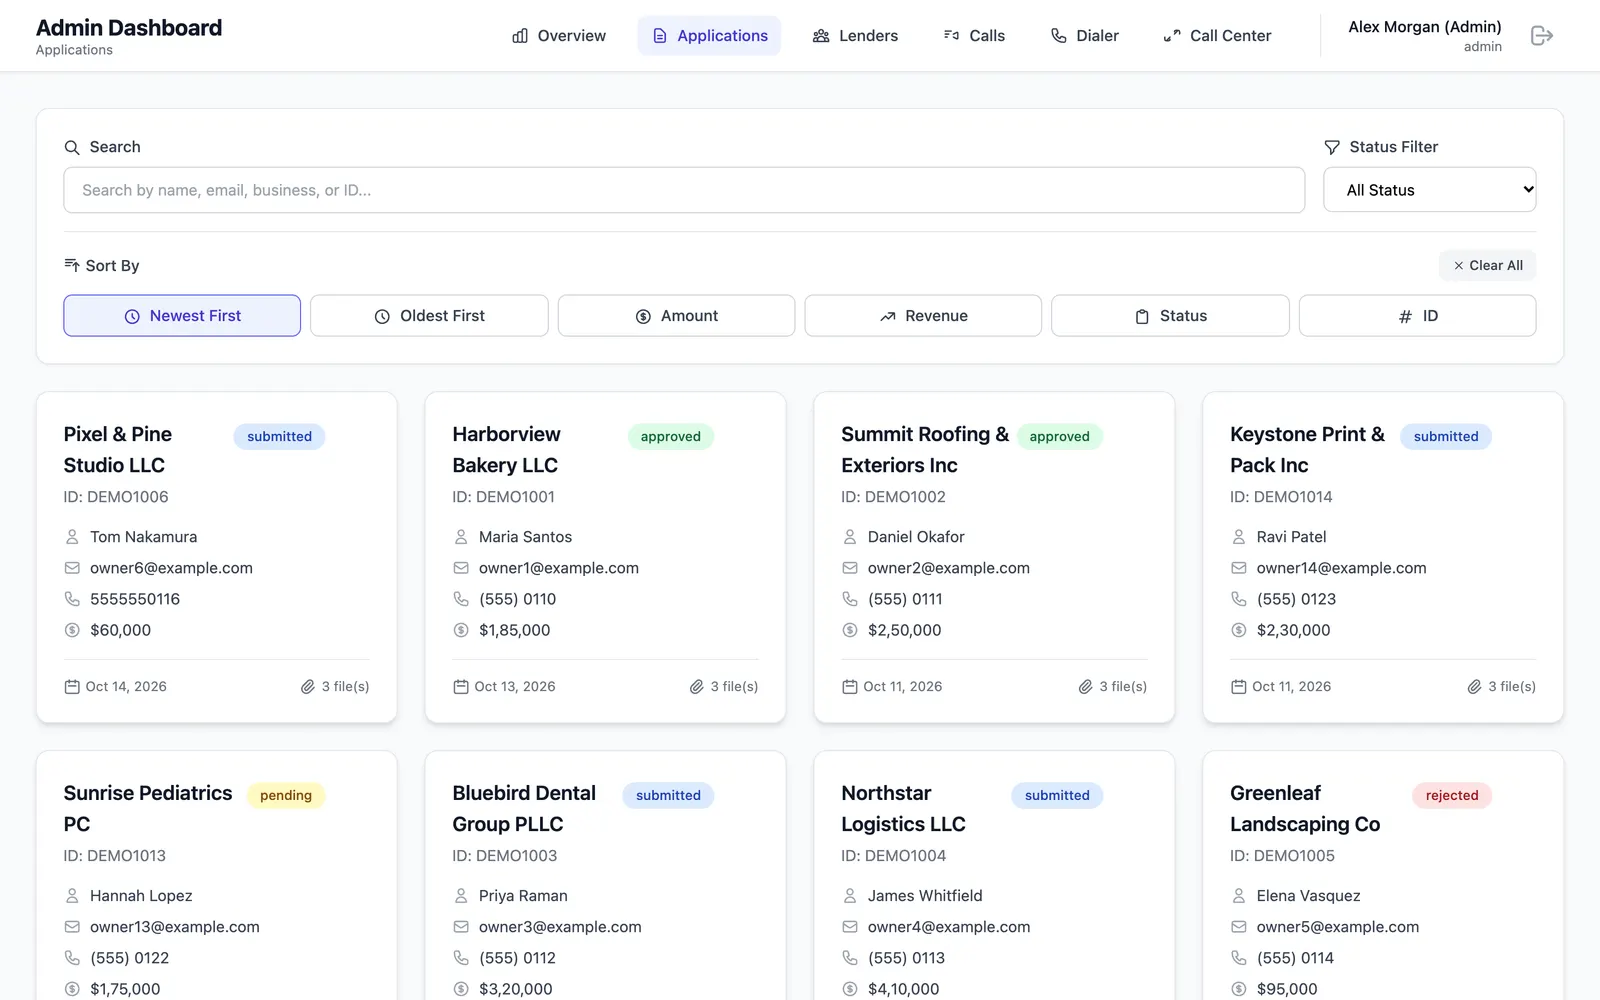
Task: Open the Summit Roofing & Exteriors Inc application
Action: point(994,557)
